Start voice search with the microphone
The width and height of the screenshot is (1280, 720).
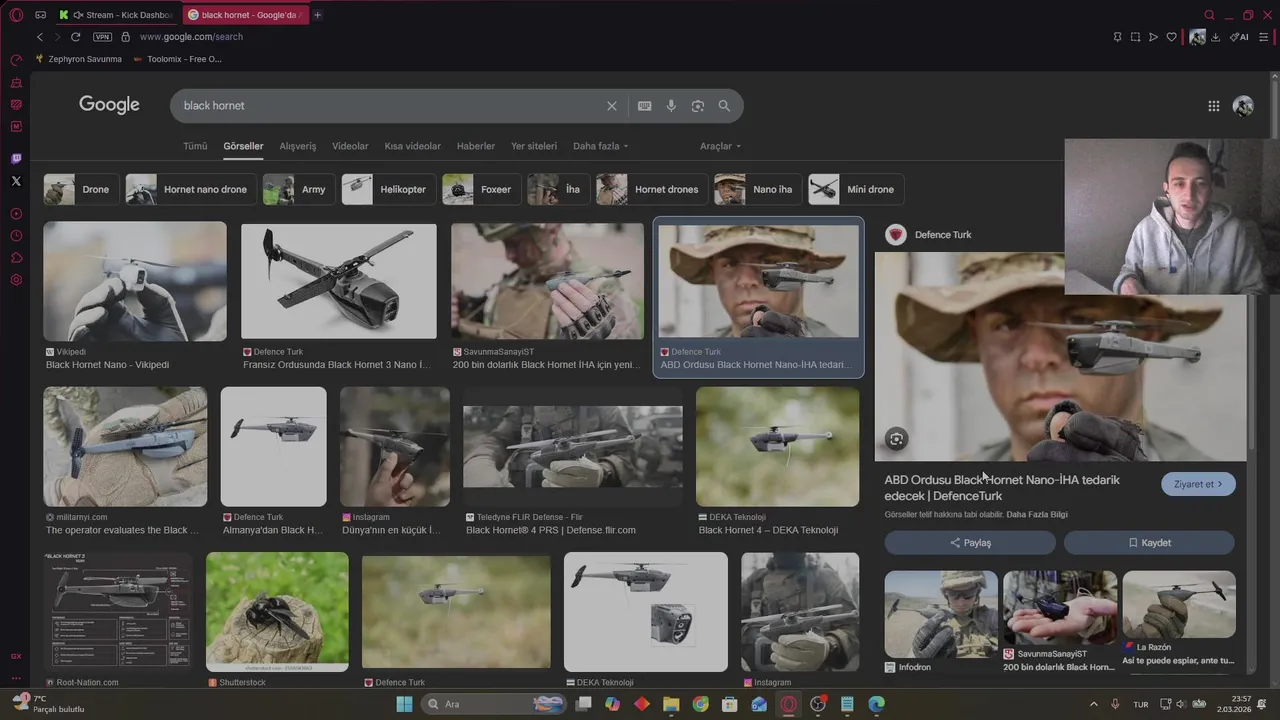click(x=671, y=106)
